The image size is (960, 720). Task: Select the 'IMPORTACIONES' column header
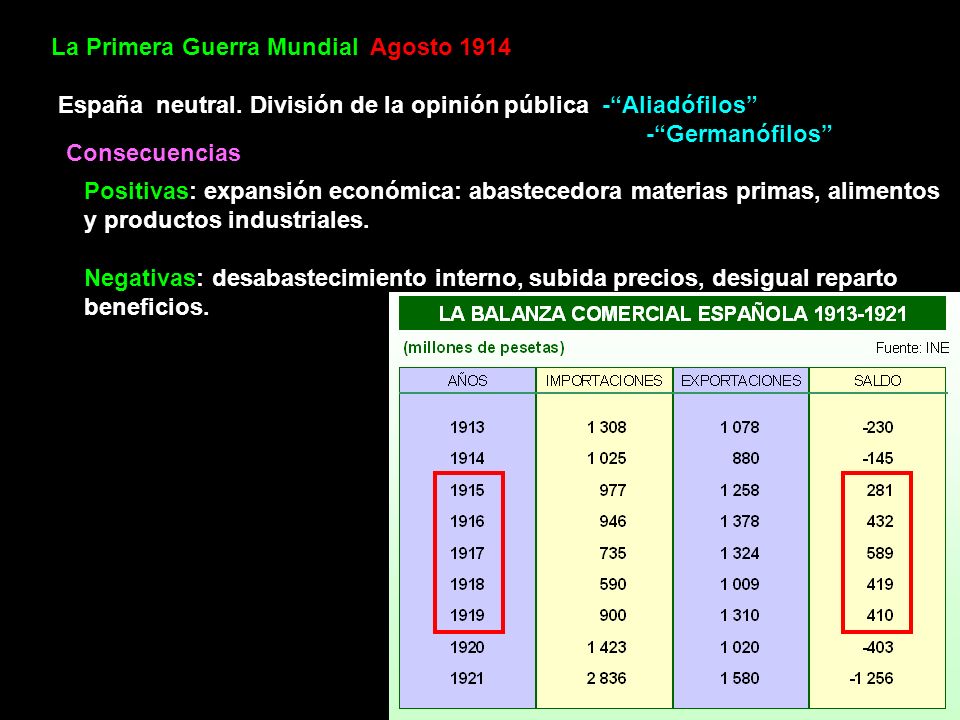[604, 380]
